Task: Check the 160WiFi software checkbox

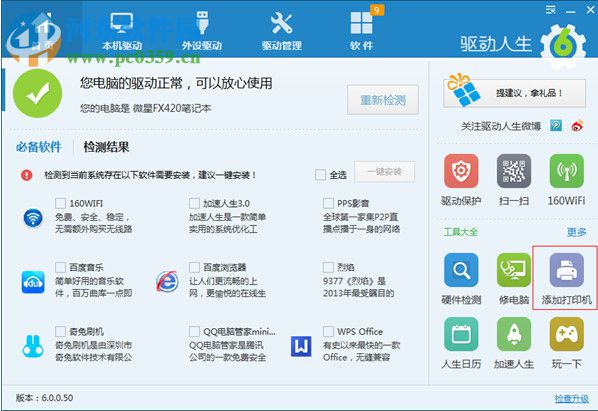Action: coord(60,203)
